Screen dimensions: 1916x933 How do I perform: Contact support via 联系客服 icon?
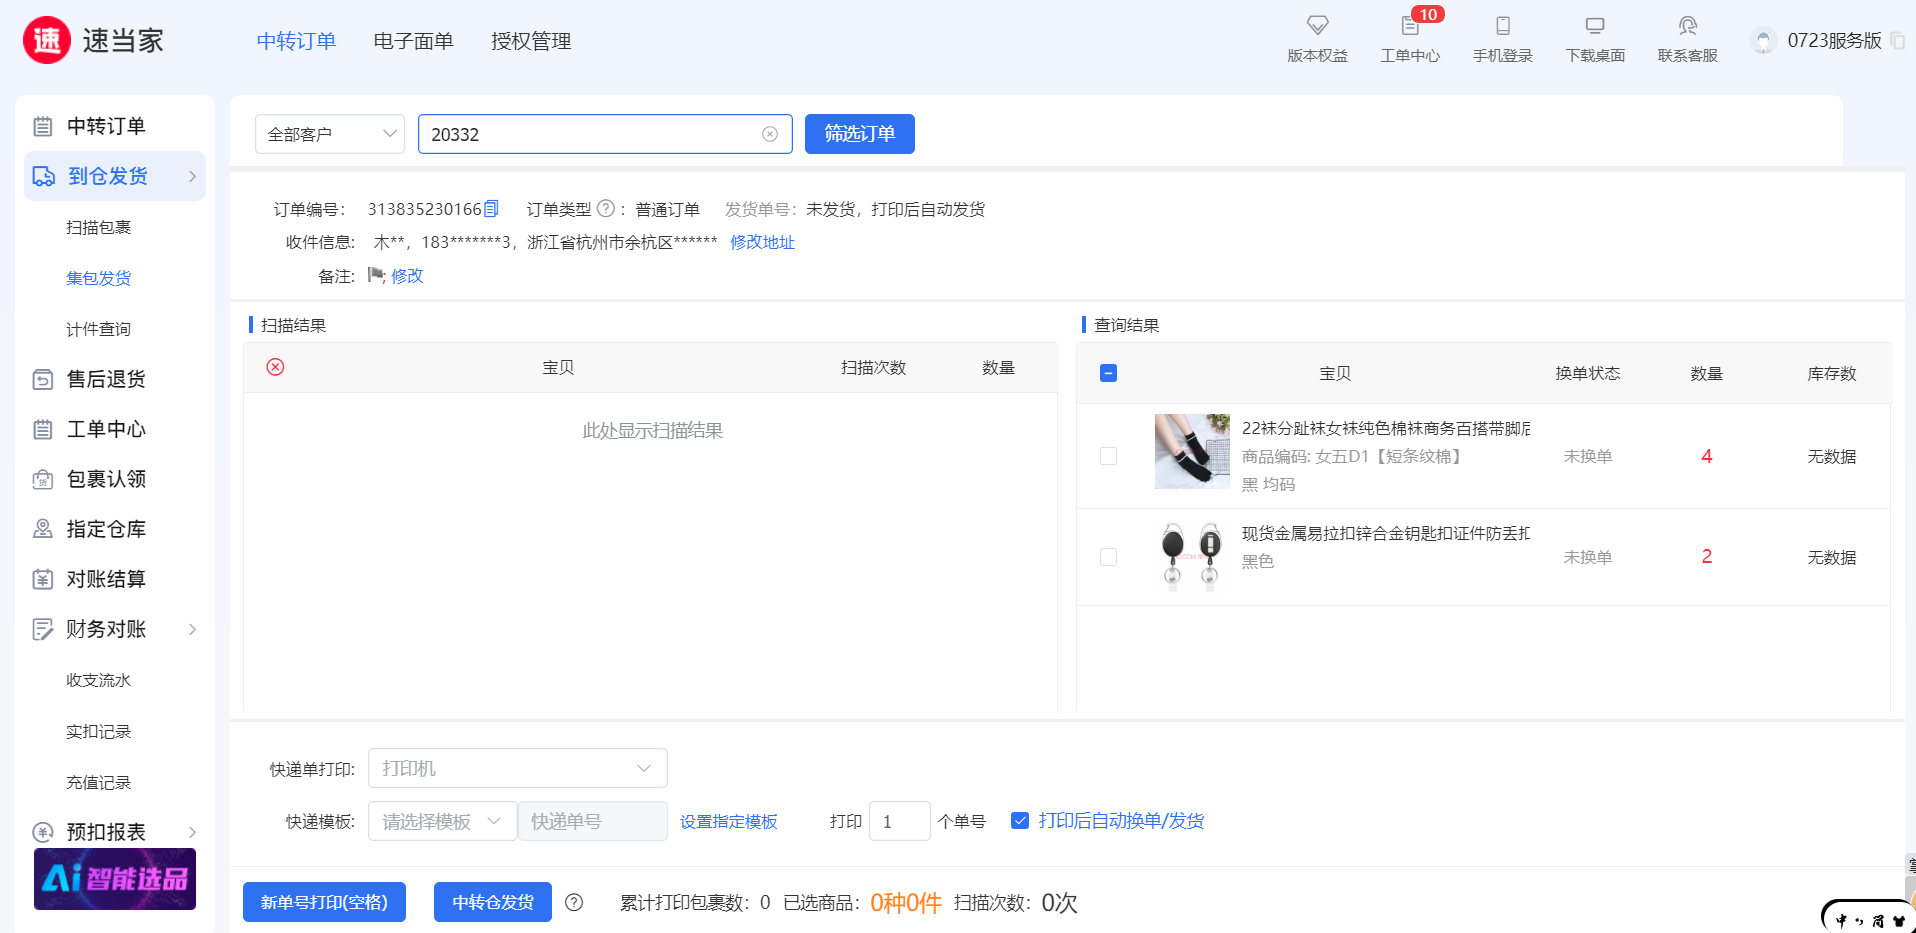click(1687, 26)
